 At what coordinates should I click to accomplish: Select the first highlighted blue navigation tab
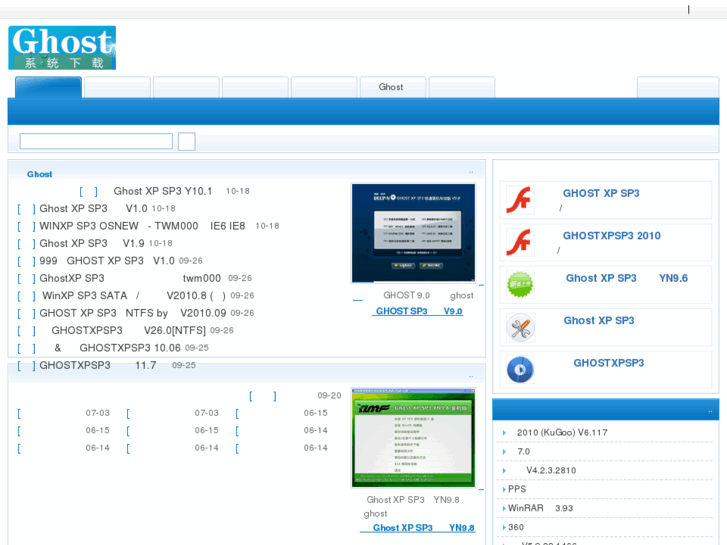[48, 87]
